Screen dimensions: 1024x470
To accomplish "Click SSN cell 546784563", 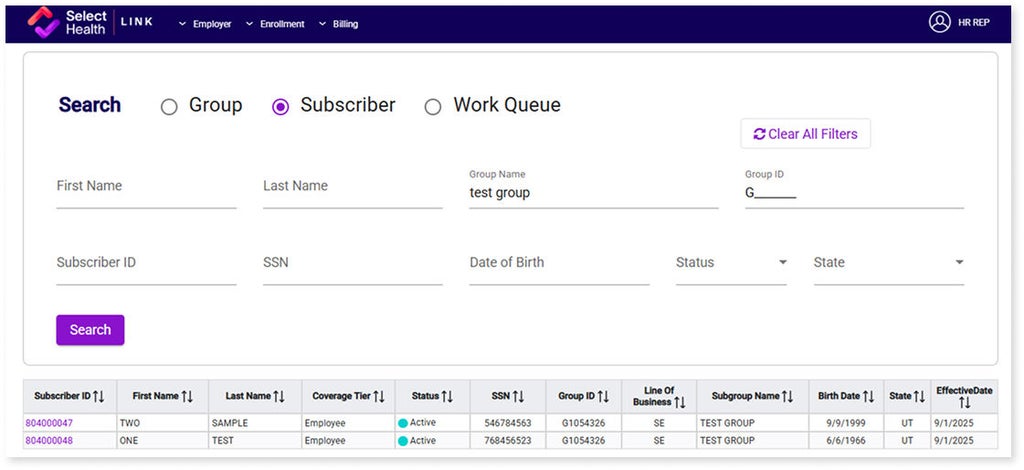I will click(x=507, y=423).
